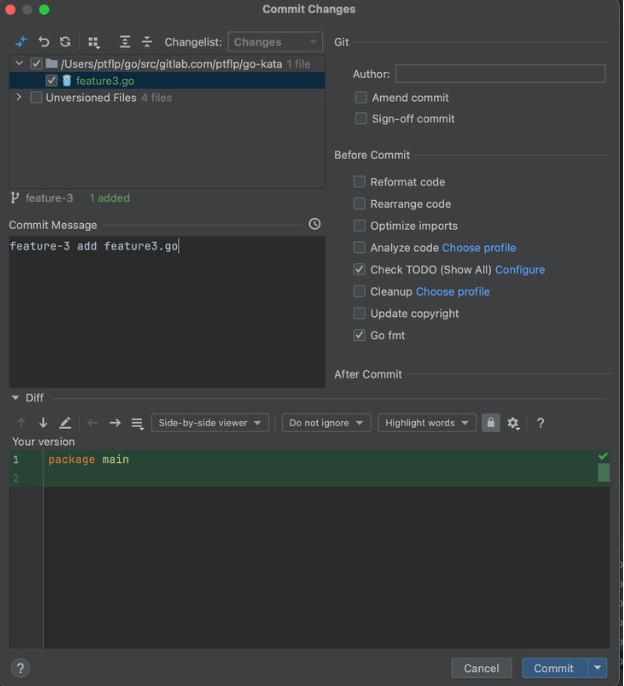
Task: Open the Side-by-side viewer dropdown
Action: pyautogui.click(x=210, y=423)
